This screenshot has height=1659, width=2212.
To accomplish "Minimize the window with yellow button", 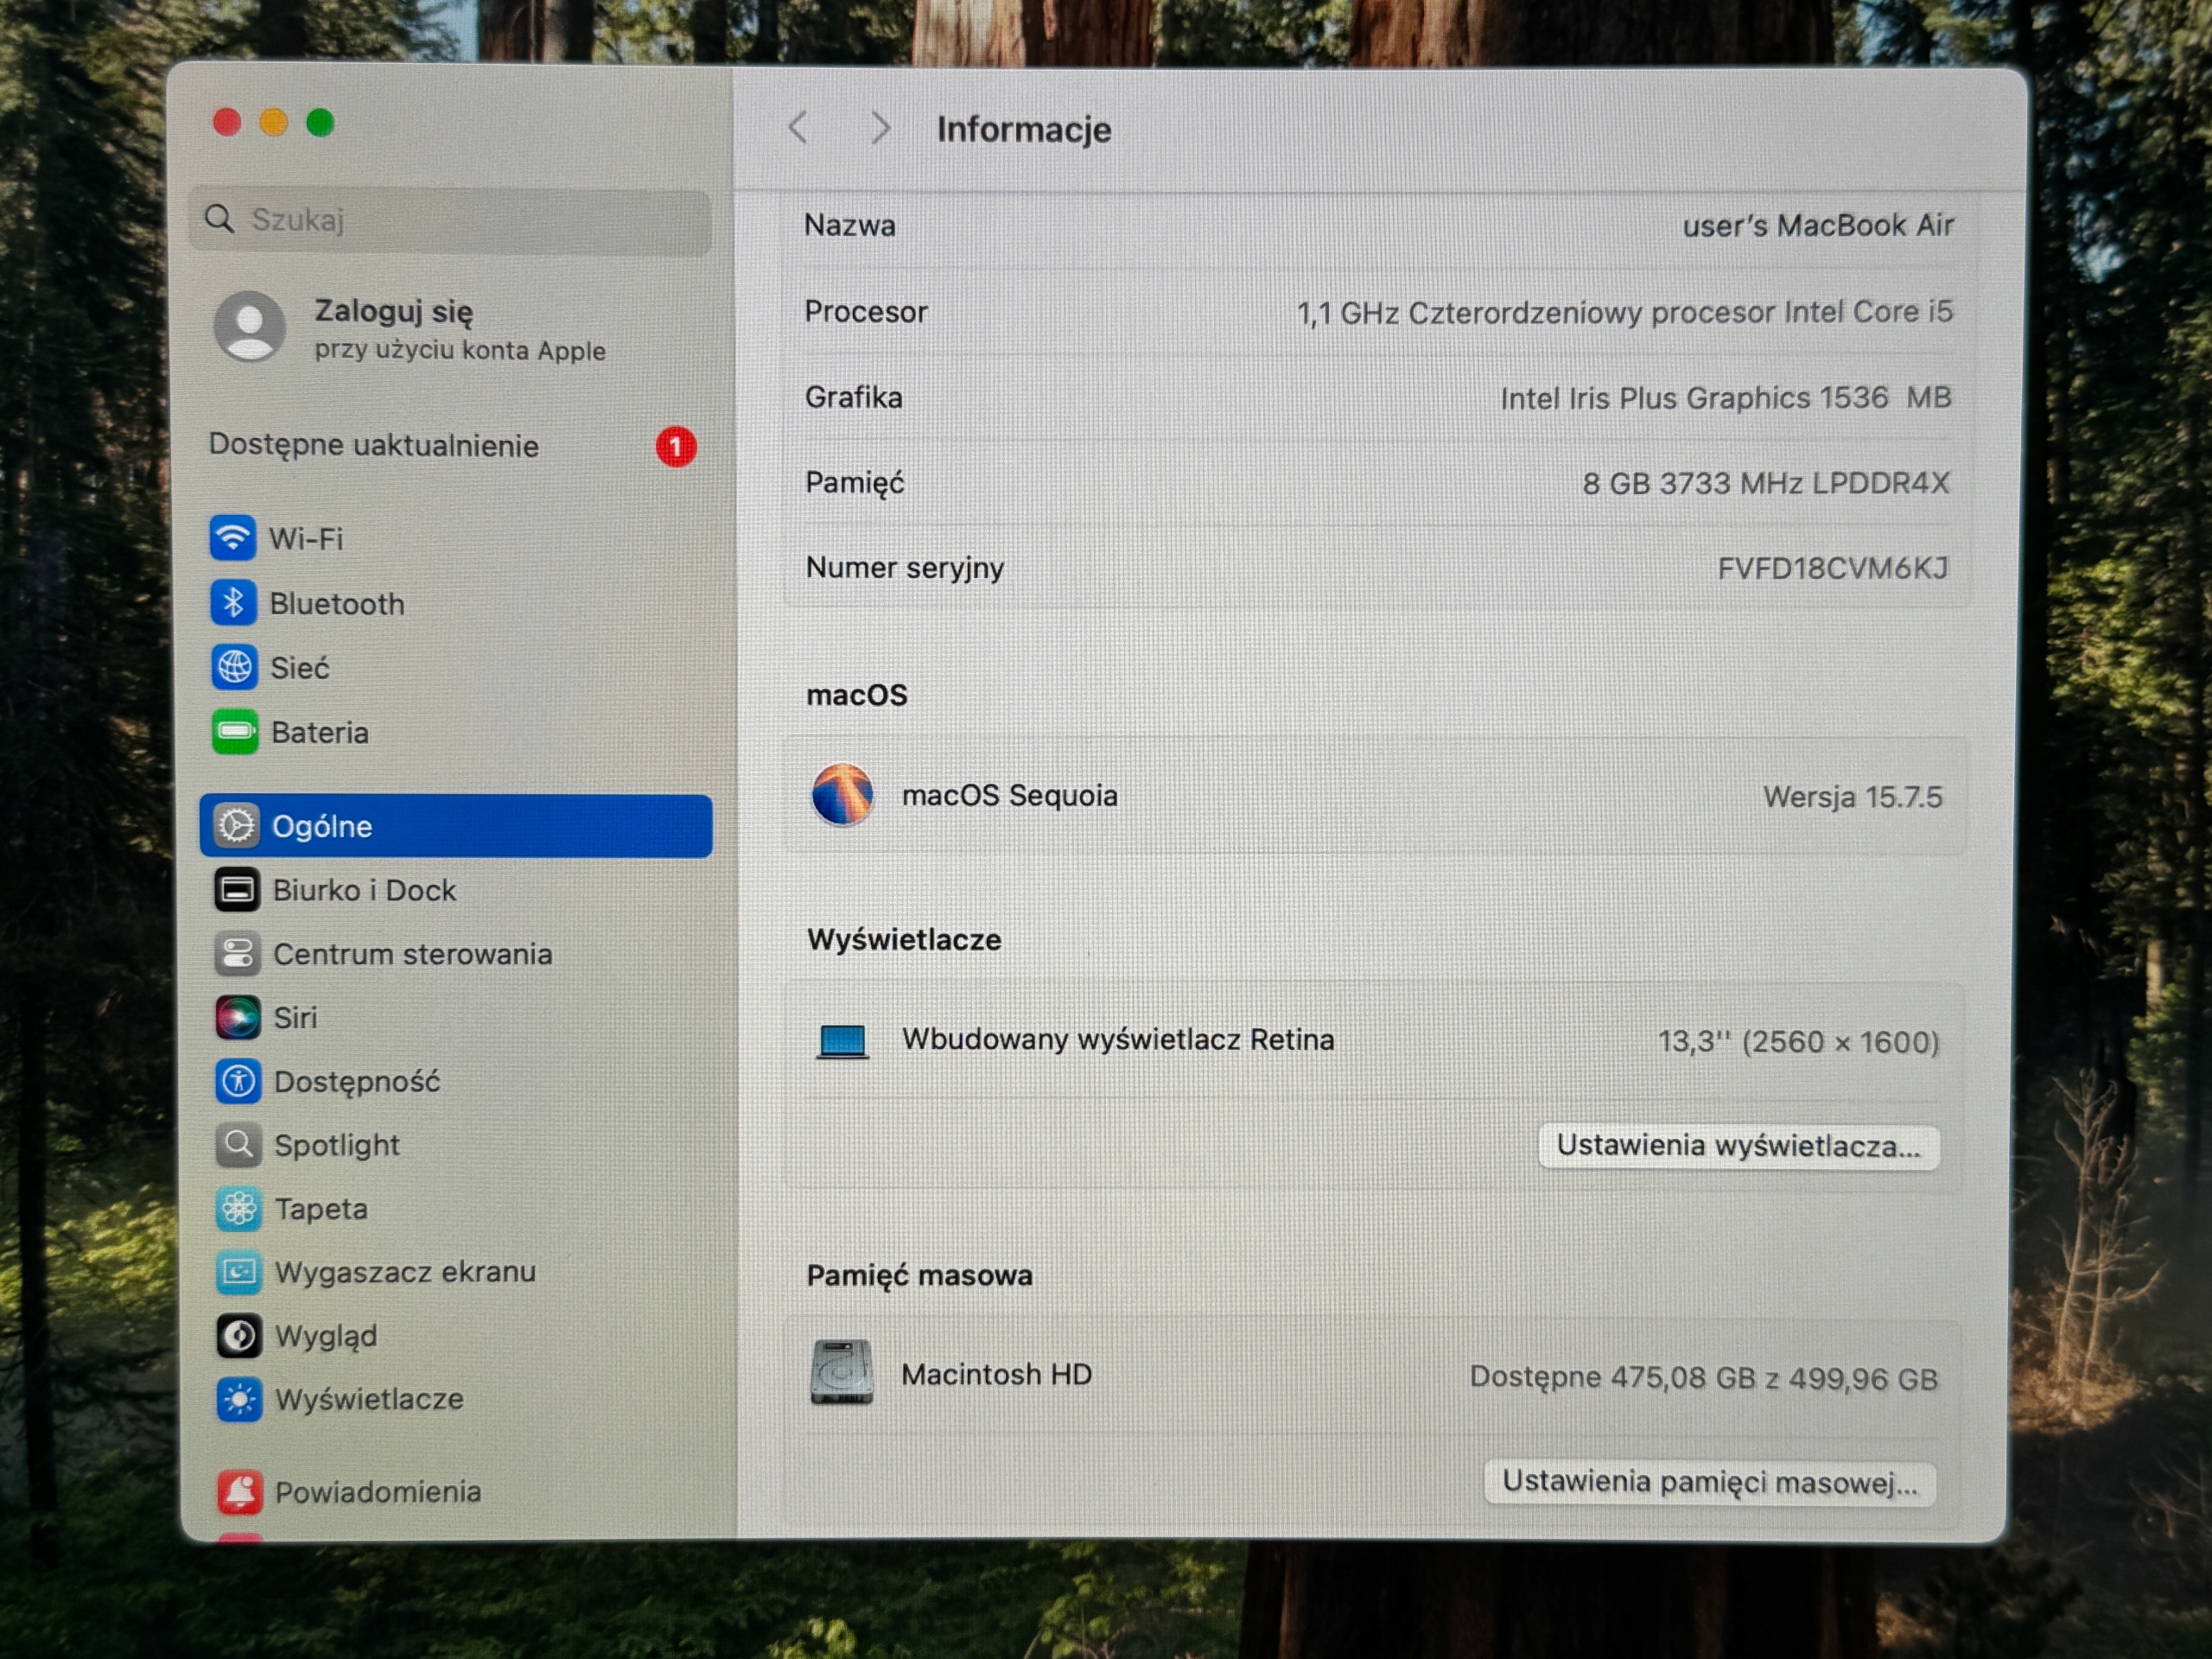I will [x=273, y=122].
